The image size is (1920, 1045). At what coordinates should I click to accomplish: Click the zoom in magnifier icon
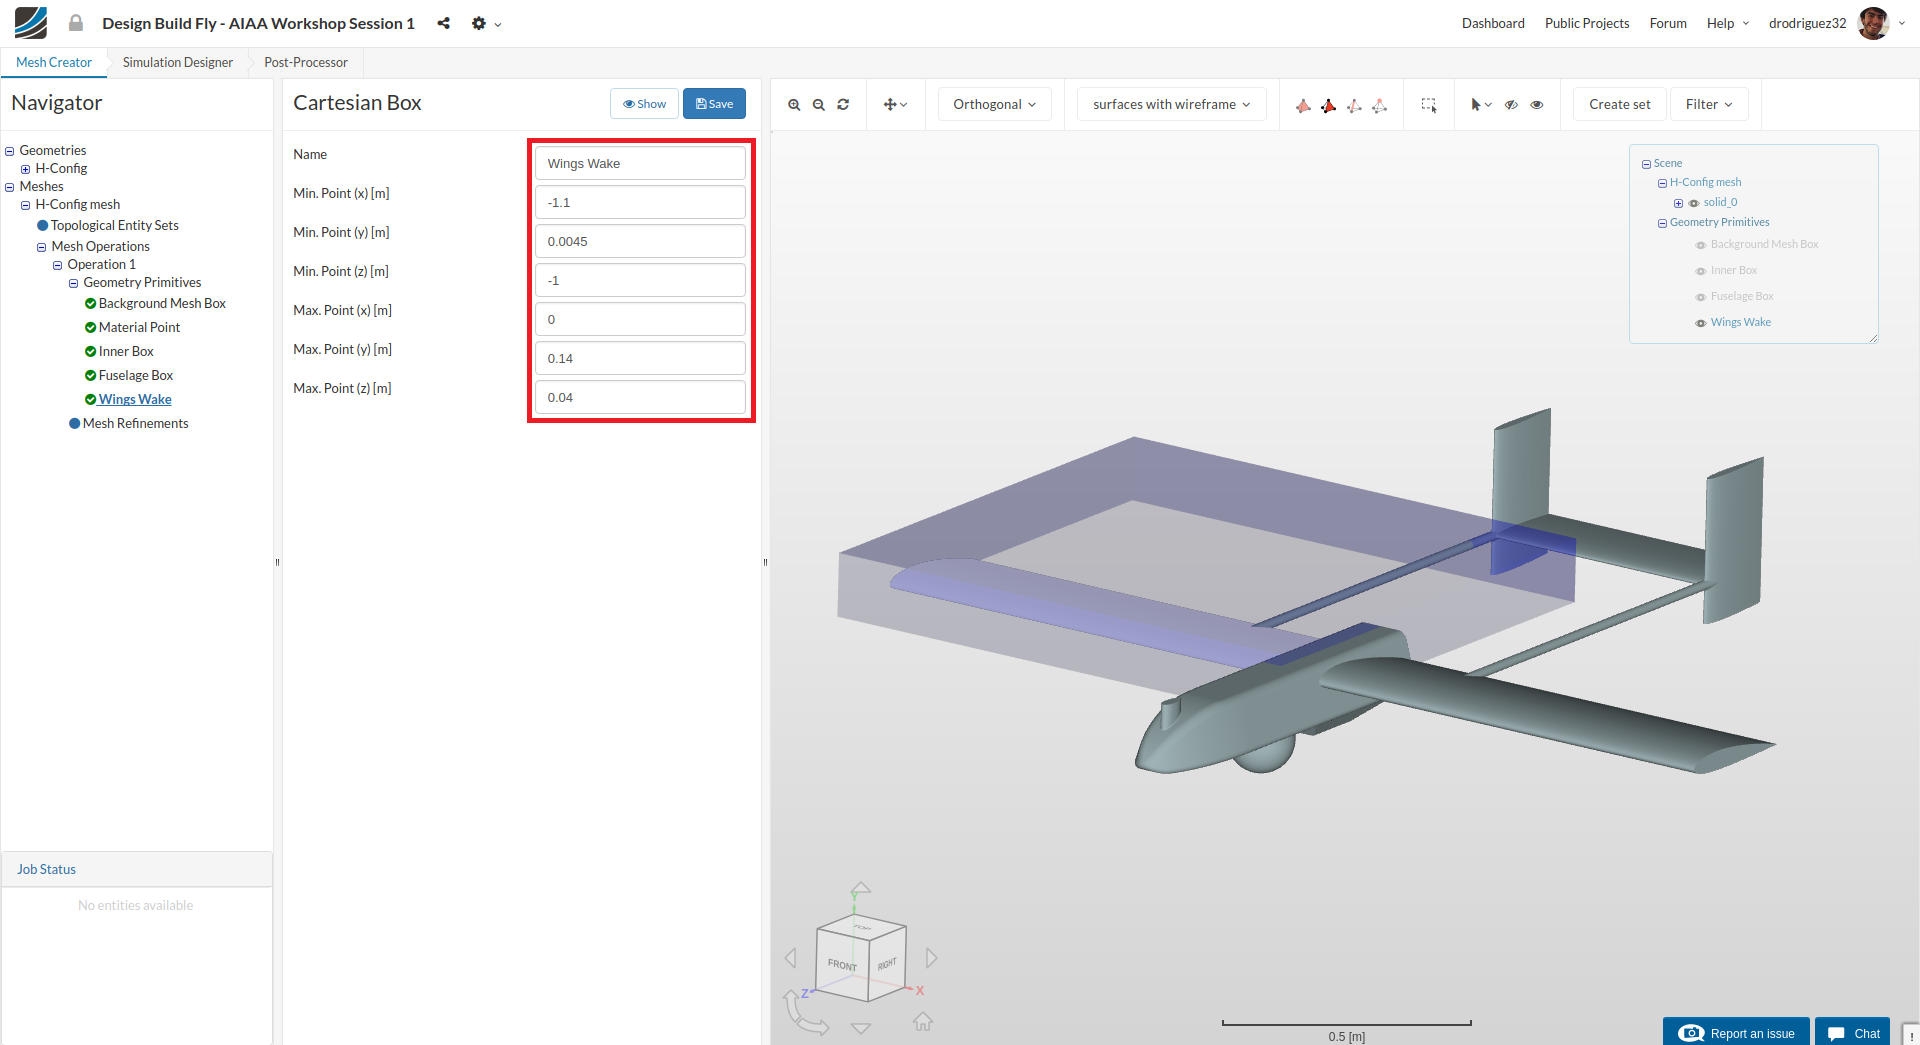pos(794,105)
